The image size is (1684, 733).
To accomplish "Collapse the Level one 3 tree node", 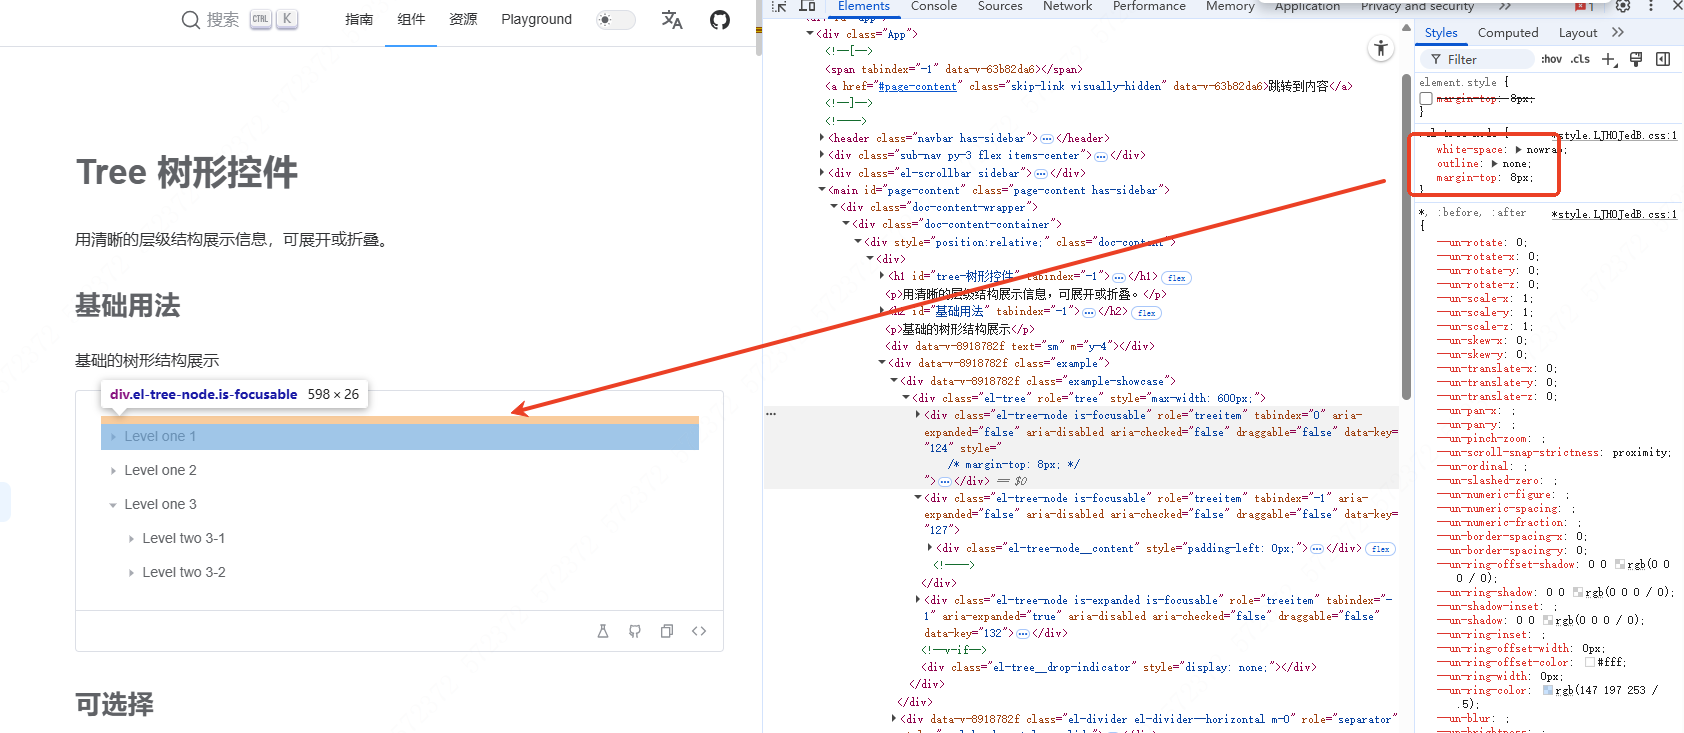I will (x=113, y=504).
